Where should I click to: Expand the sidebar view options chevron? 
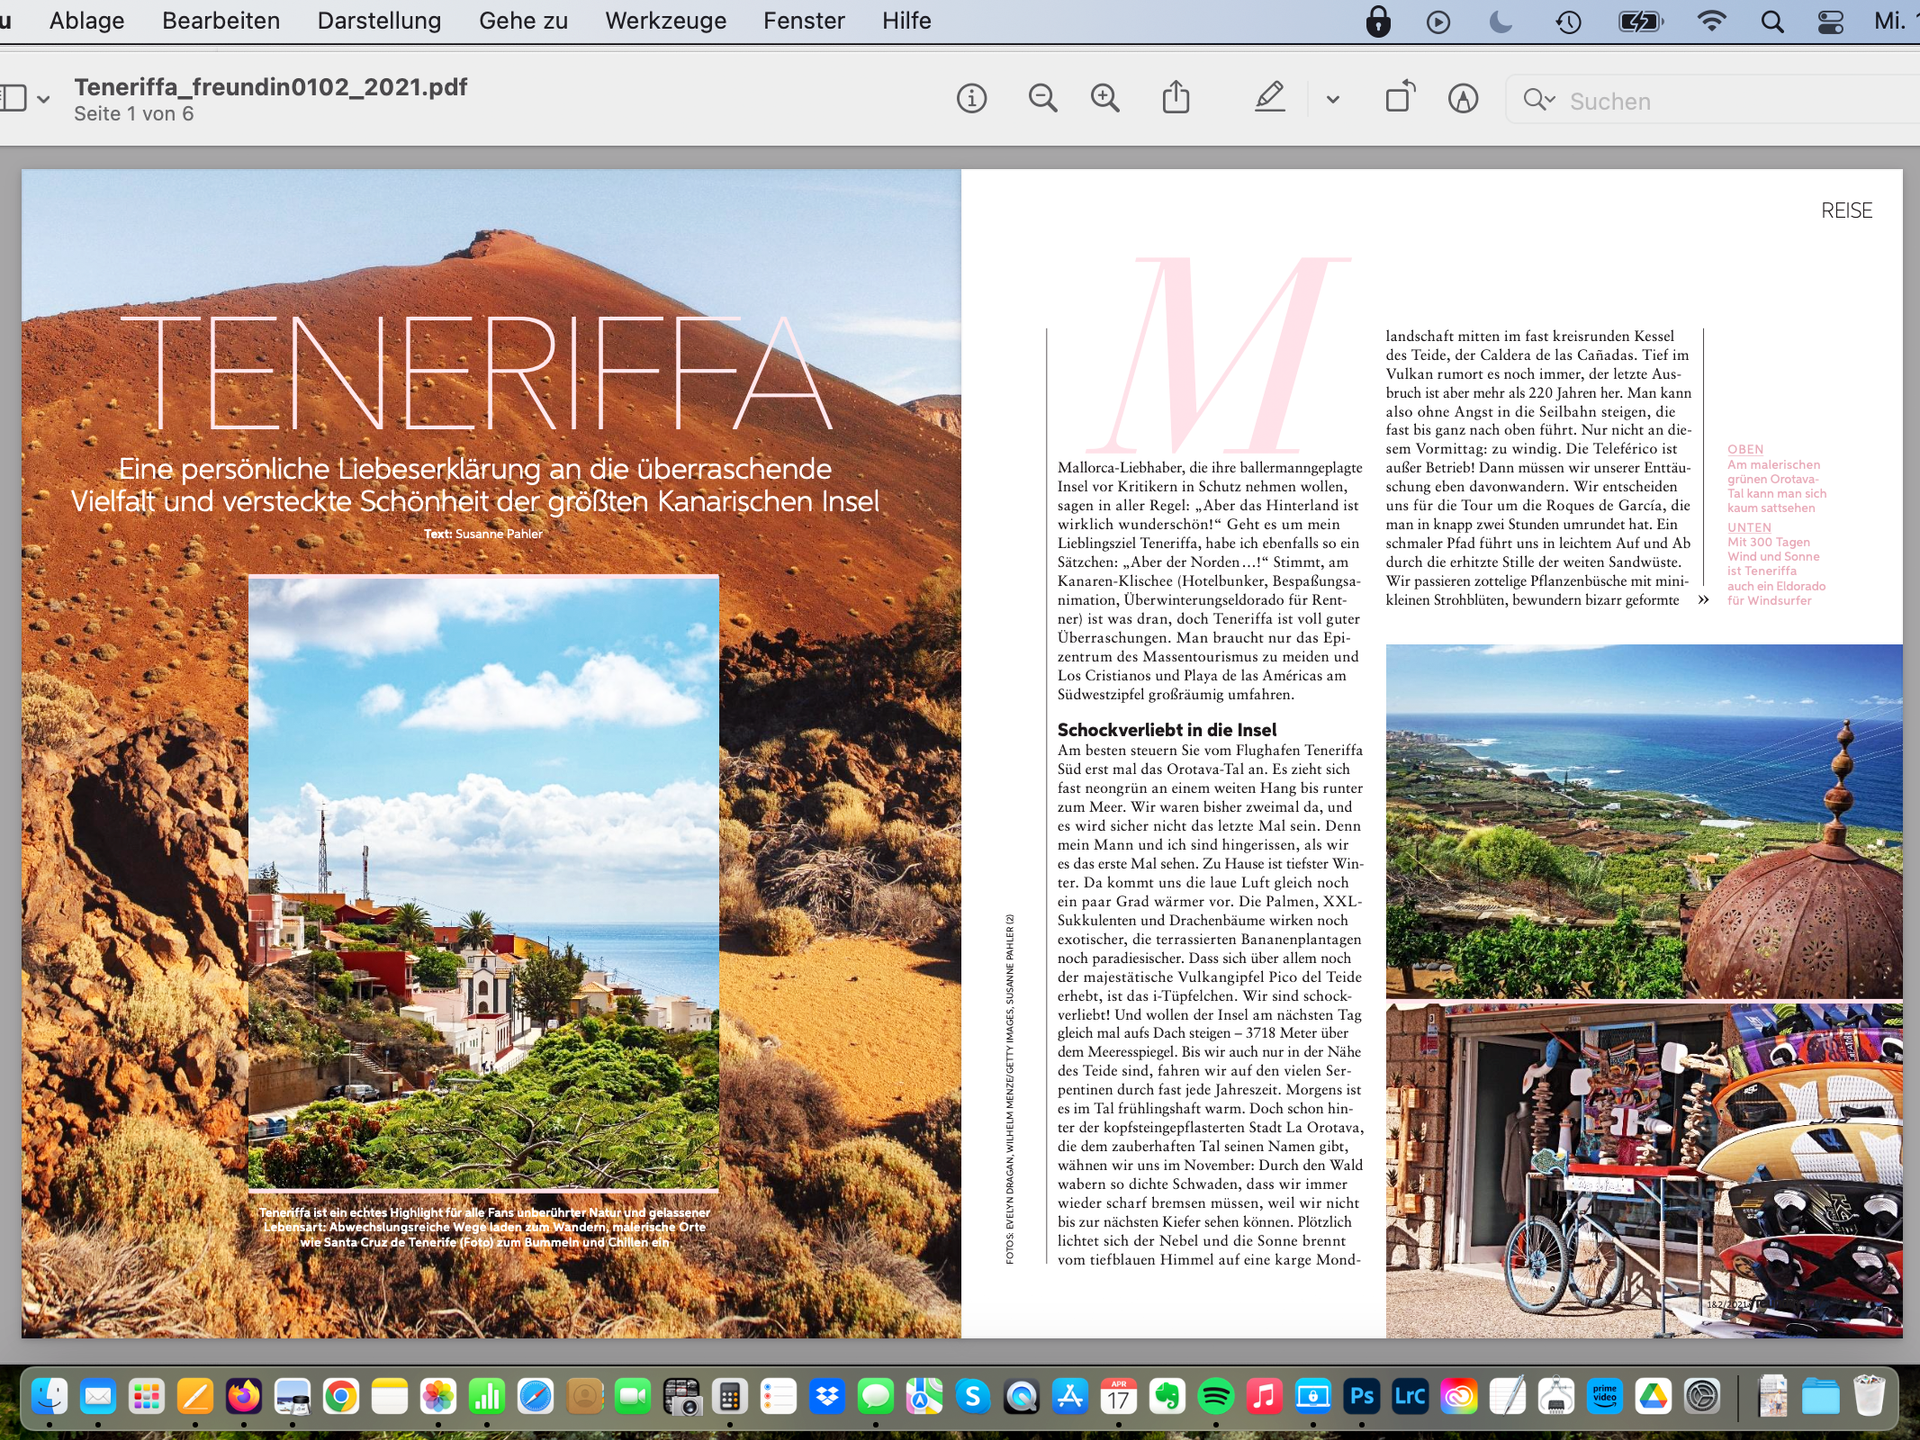click(x=43, y=100)
